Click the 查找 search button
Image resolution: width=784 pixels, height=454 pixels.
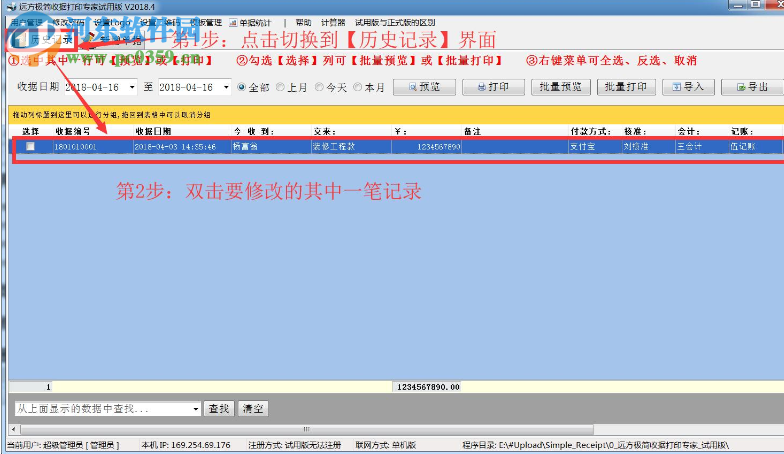[x=219, y=409]
